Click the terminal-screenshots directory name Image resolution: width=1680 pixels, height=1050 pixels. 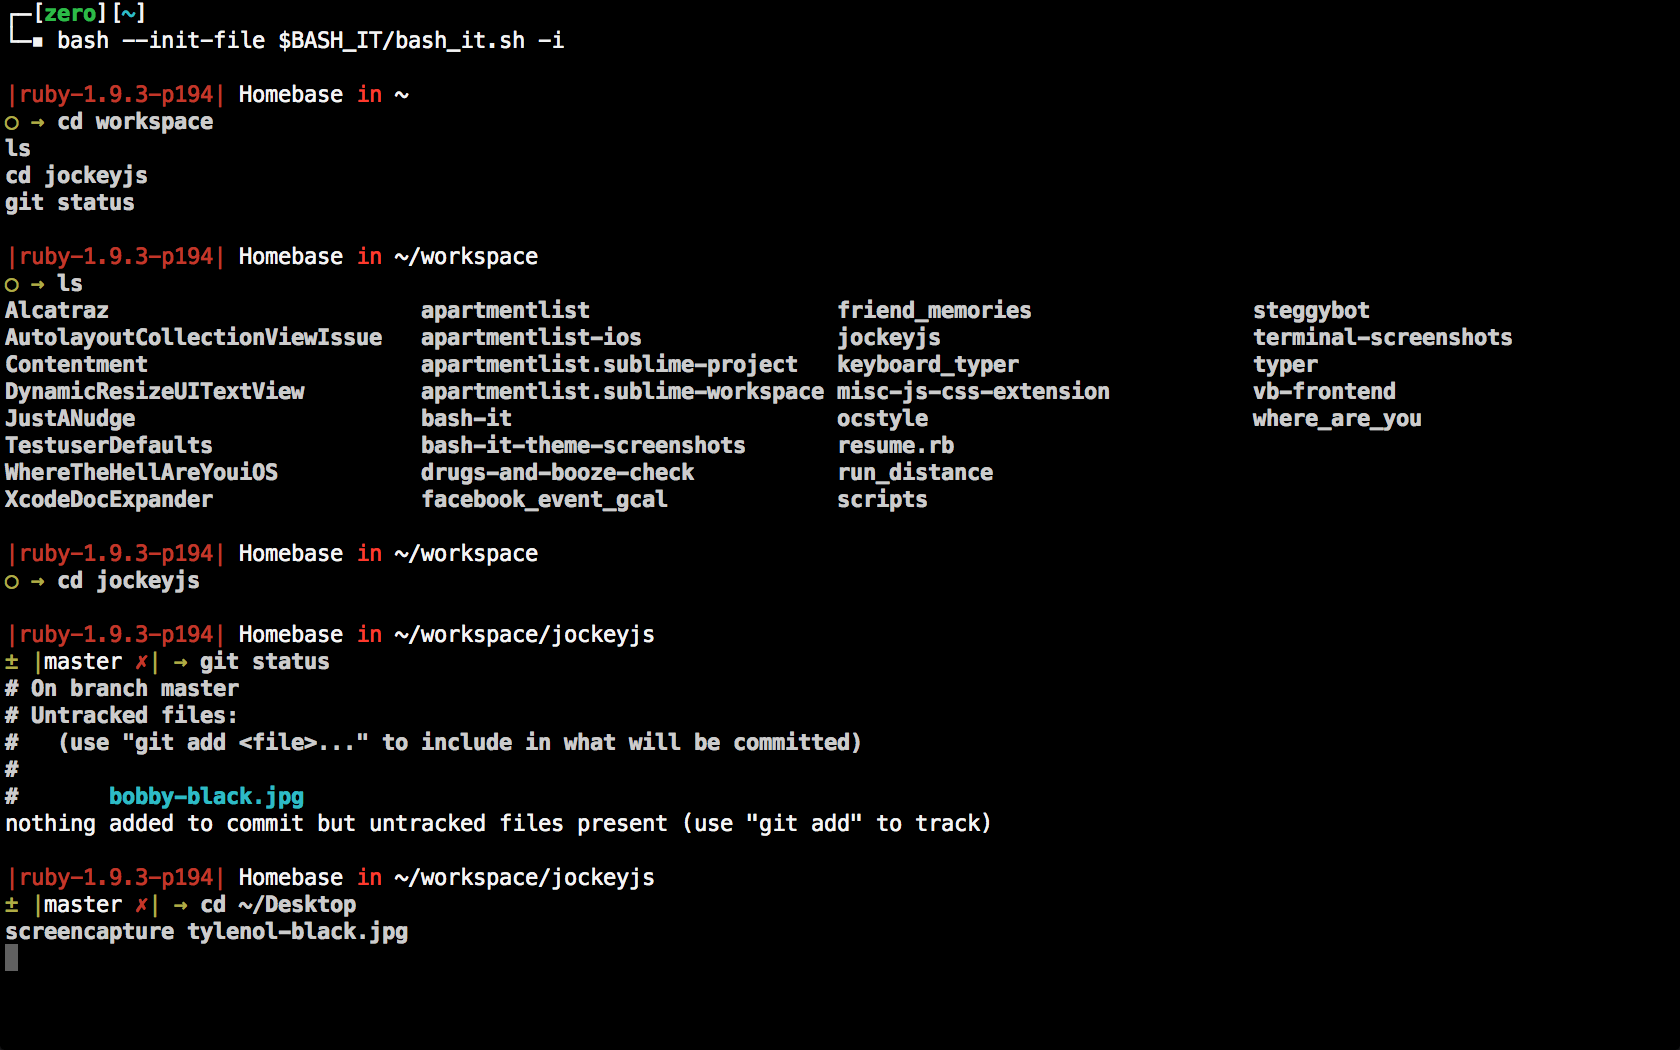pos(1382,338)
